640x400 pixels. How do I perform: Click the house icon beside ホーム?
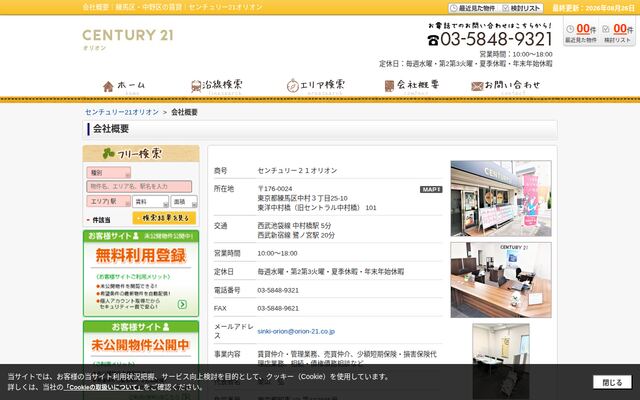tap(108, 87)
